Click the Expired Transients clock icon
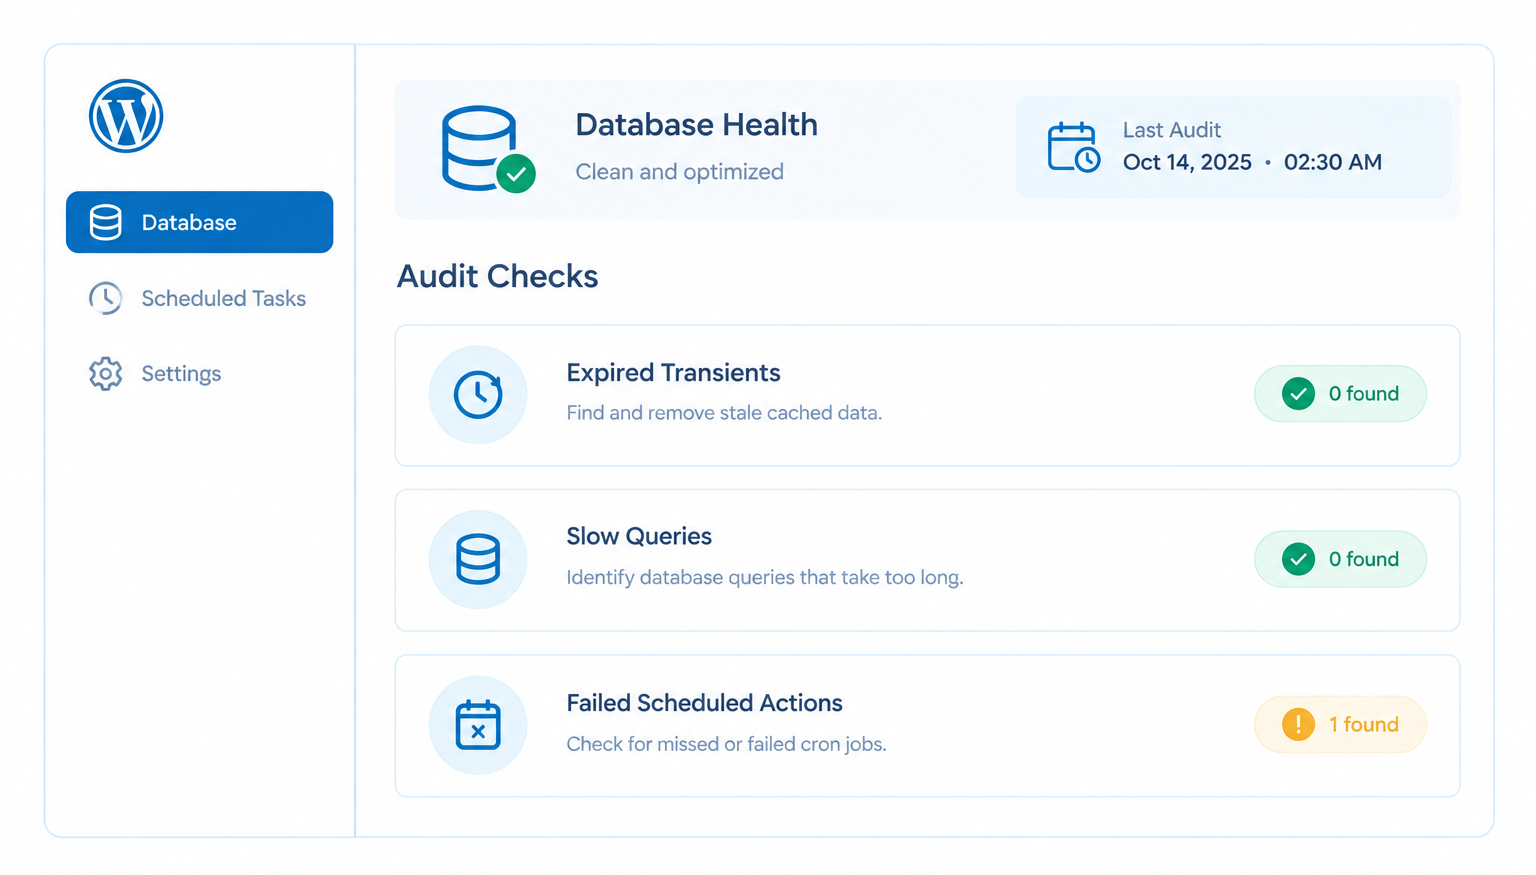Image resolution: width=1536 pixels, height=875 pixels. pos(478,394)
